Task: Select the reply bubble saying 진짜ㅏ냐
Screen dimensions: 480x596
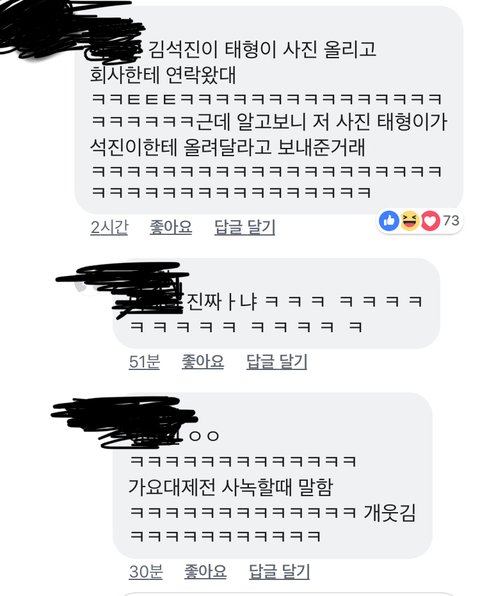Action: click(x=277, y=303)
